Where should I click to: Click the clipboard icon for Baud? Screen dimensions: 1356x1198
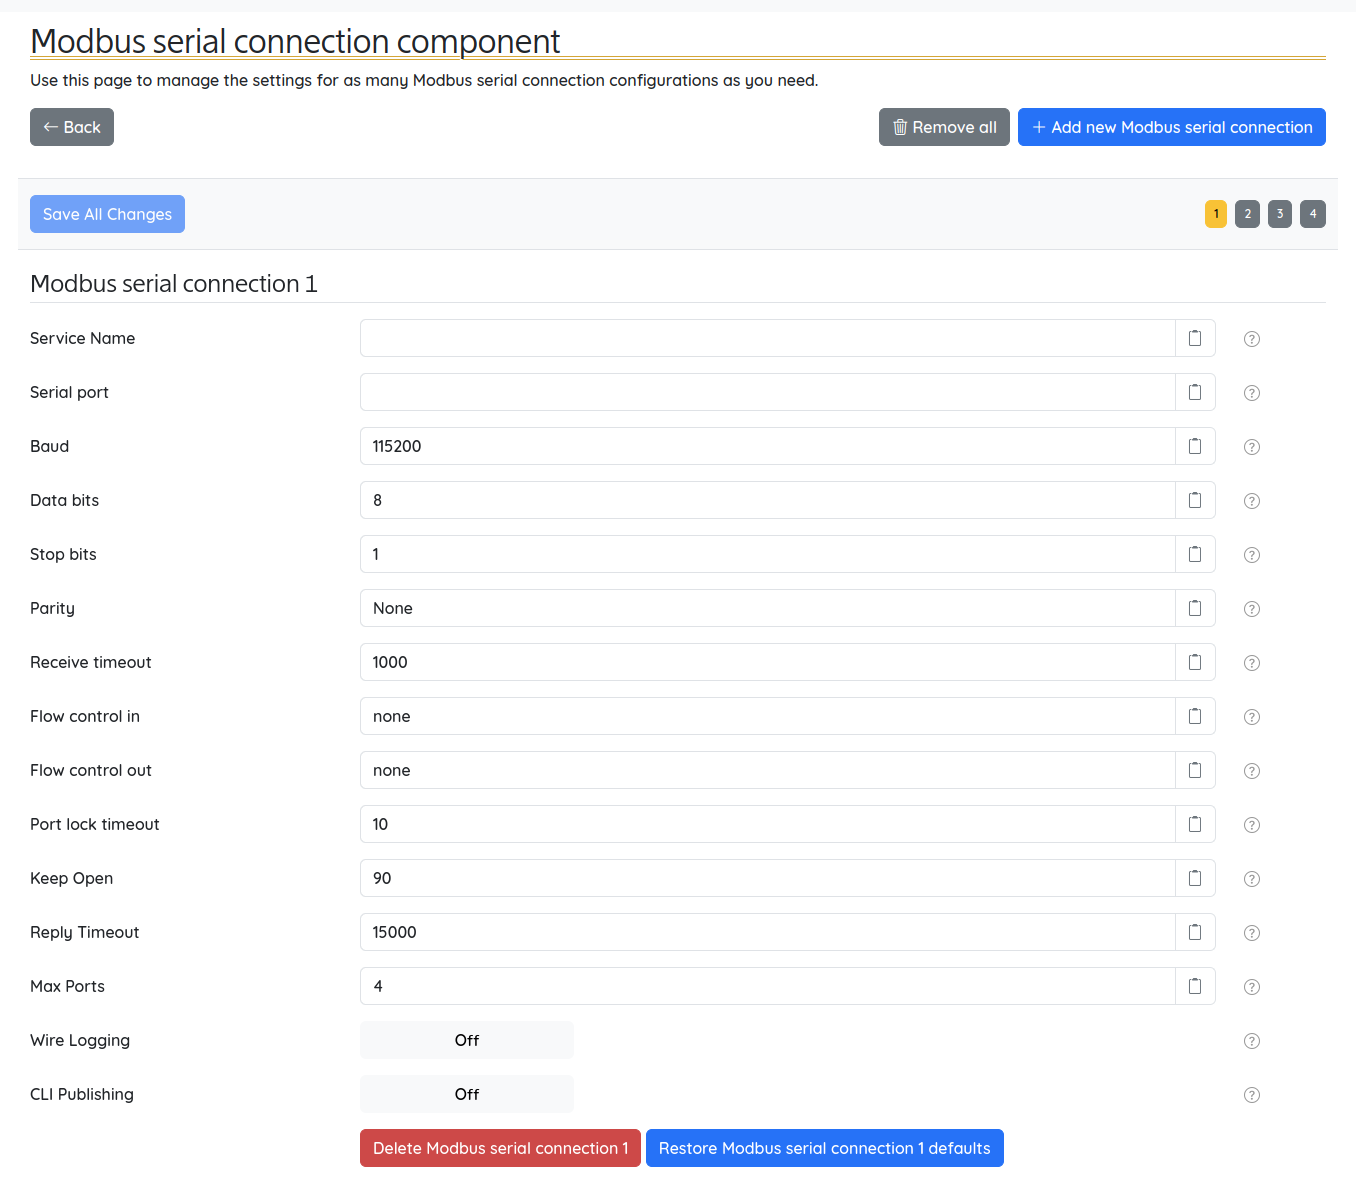1195,446
